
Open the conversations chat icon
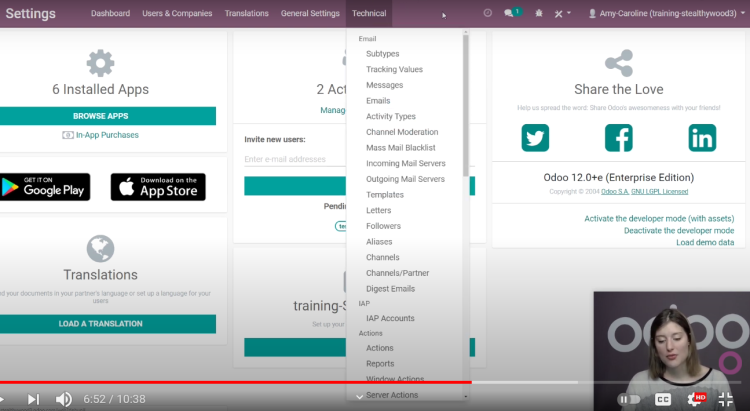pos(509,13)
